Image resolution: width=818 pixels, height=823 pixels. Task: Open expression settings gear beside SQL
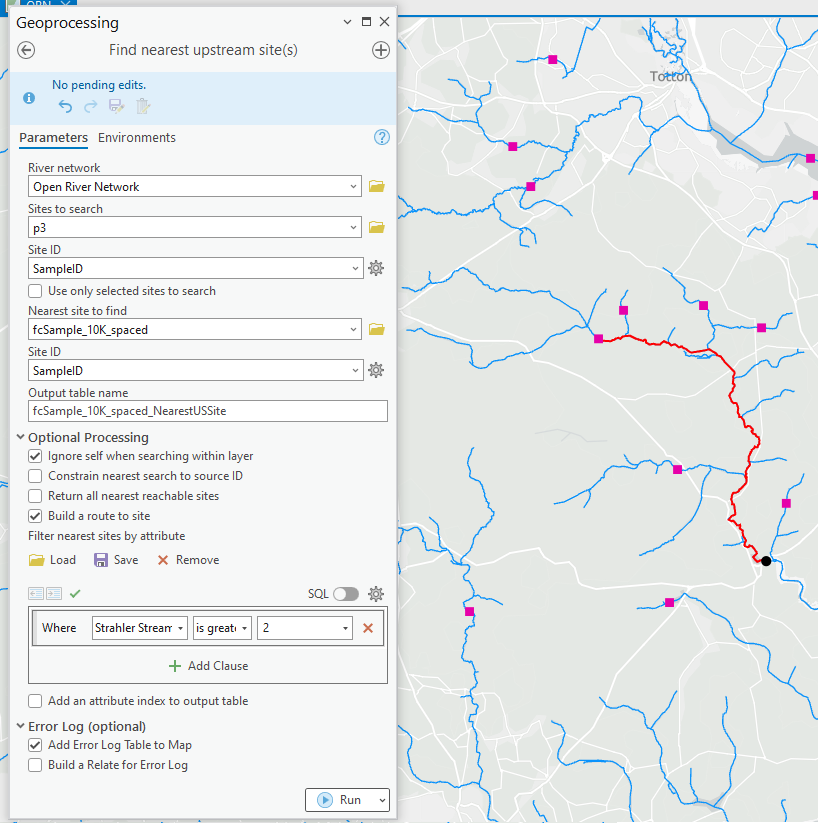coord(376,594)
